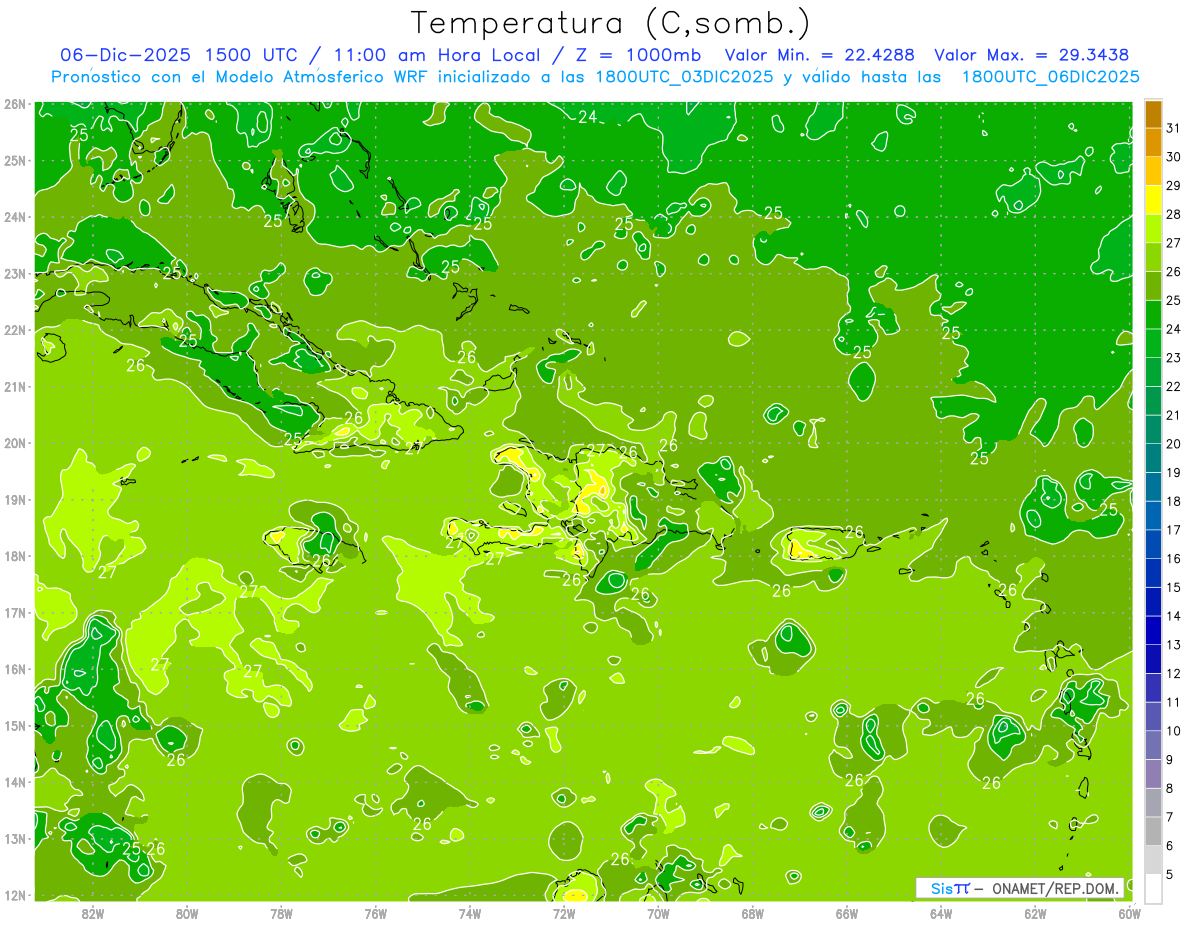Click the "20N" latitude axis label

pyautogui.click(x=14, y=443)
